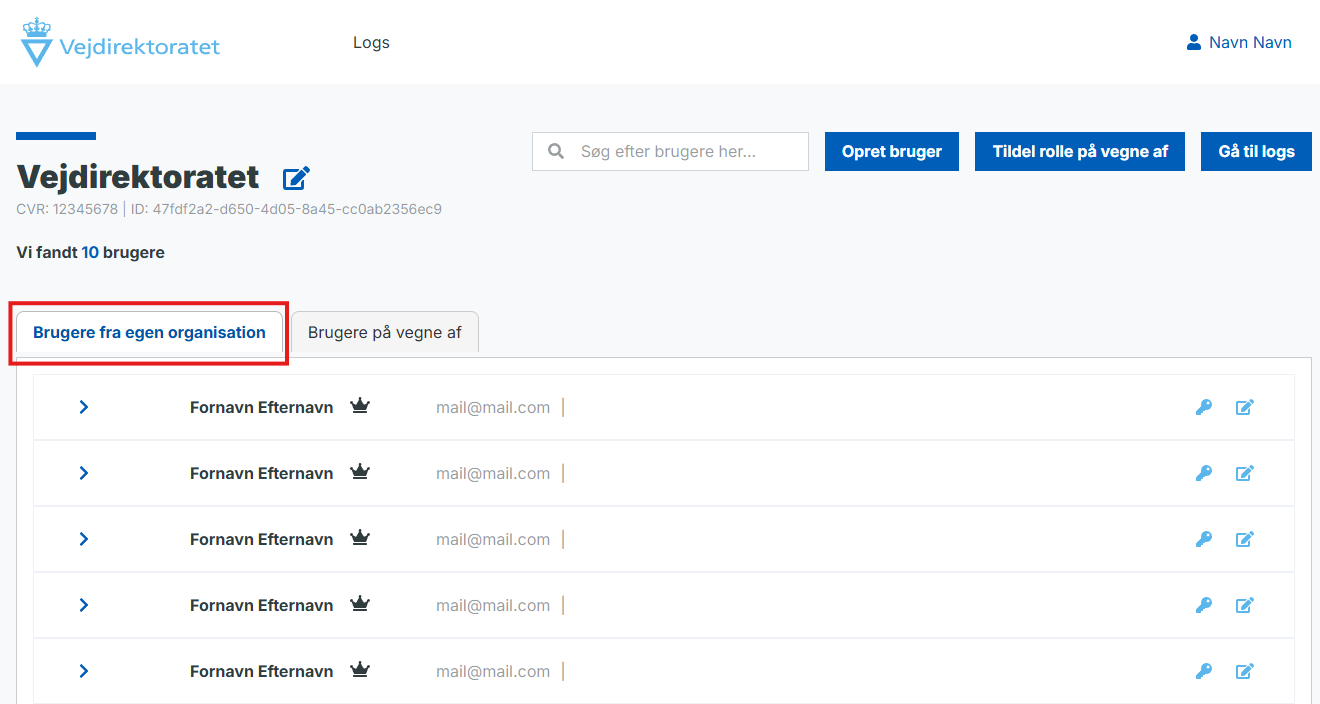Open the Logs menu item
The width and height of the screenshot is (1320, 704).
tap(371, 42)
